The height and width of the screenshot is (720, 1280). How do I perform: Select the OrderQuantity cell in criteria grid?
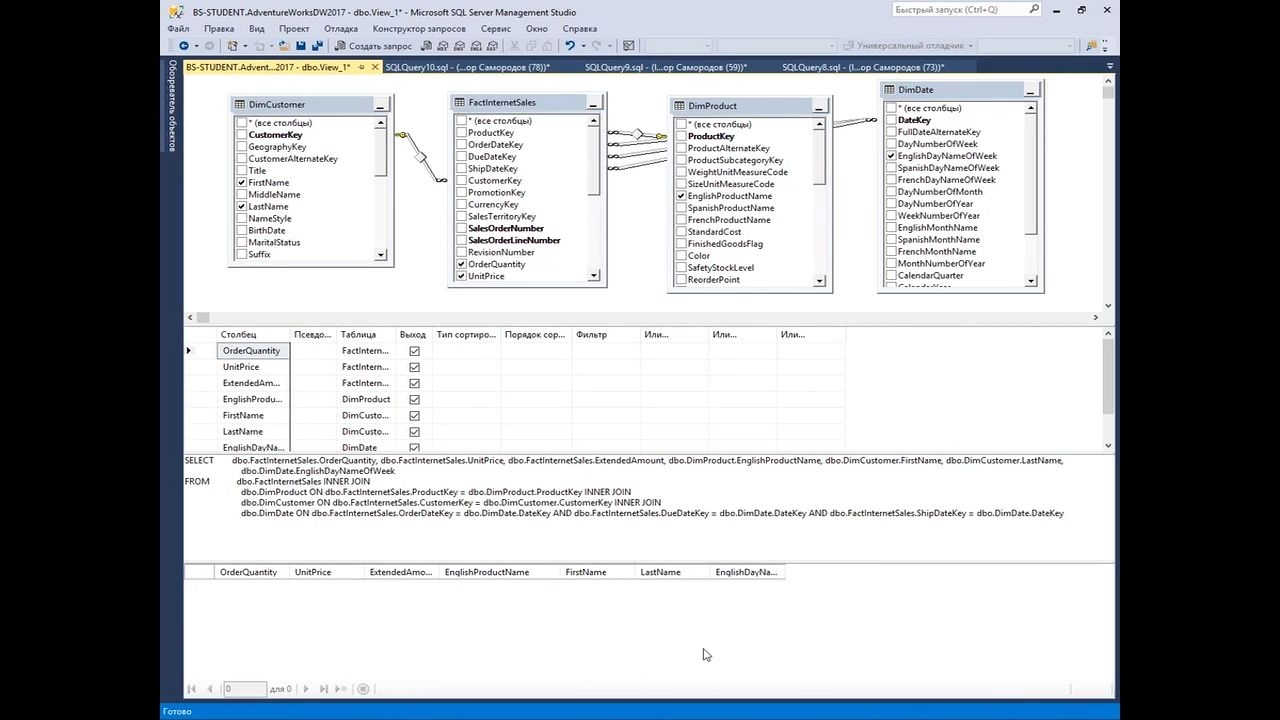pos(254,351)
